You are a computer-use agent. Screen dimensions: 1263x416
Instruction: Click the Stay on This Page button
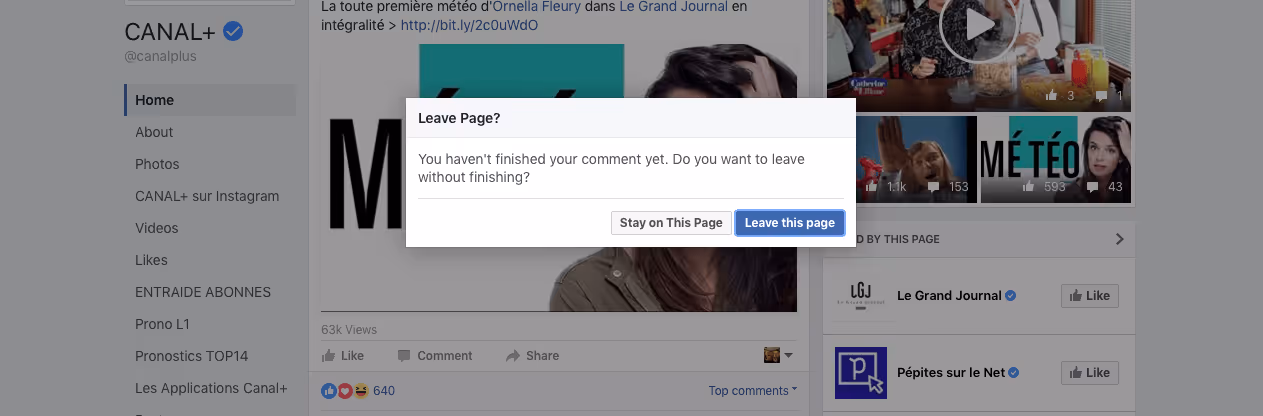coord(671,223)
